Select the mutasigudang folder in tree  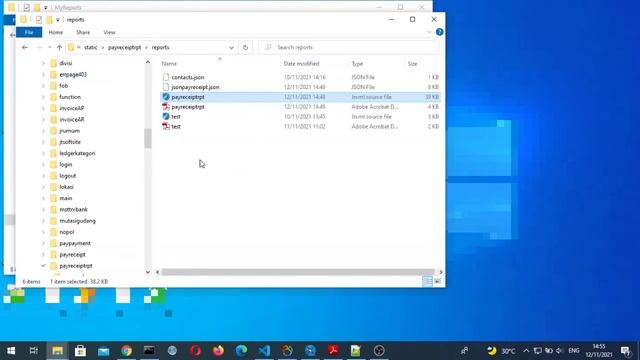(78, 221)
